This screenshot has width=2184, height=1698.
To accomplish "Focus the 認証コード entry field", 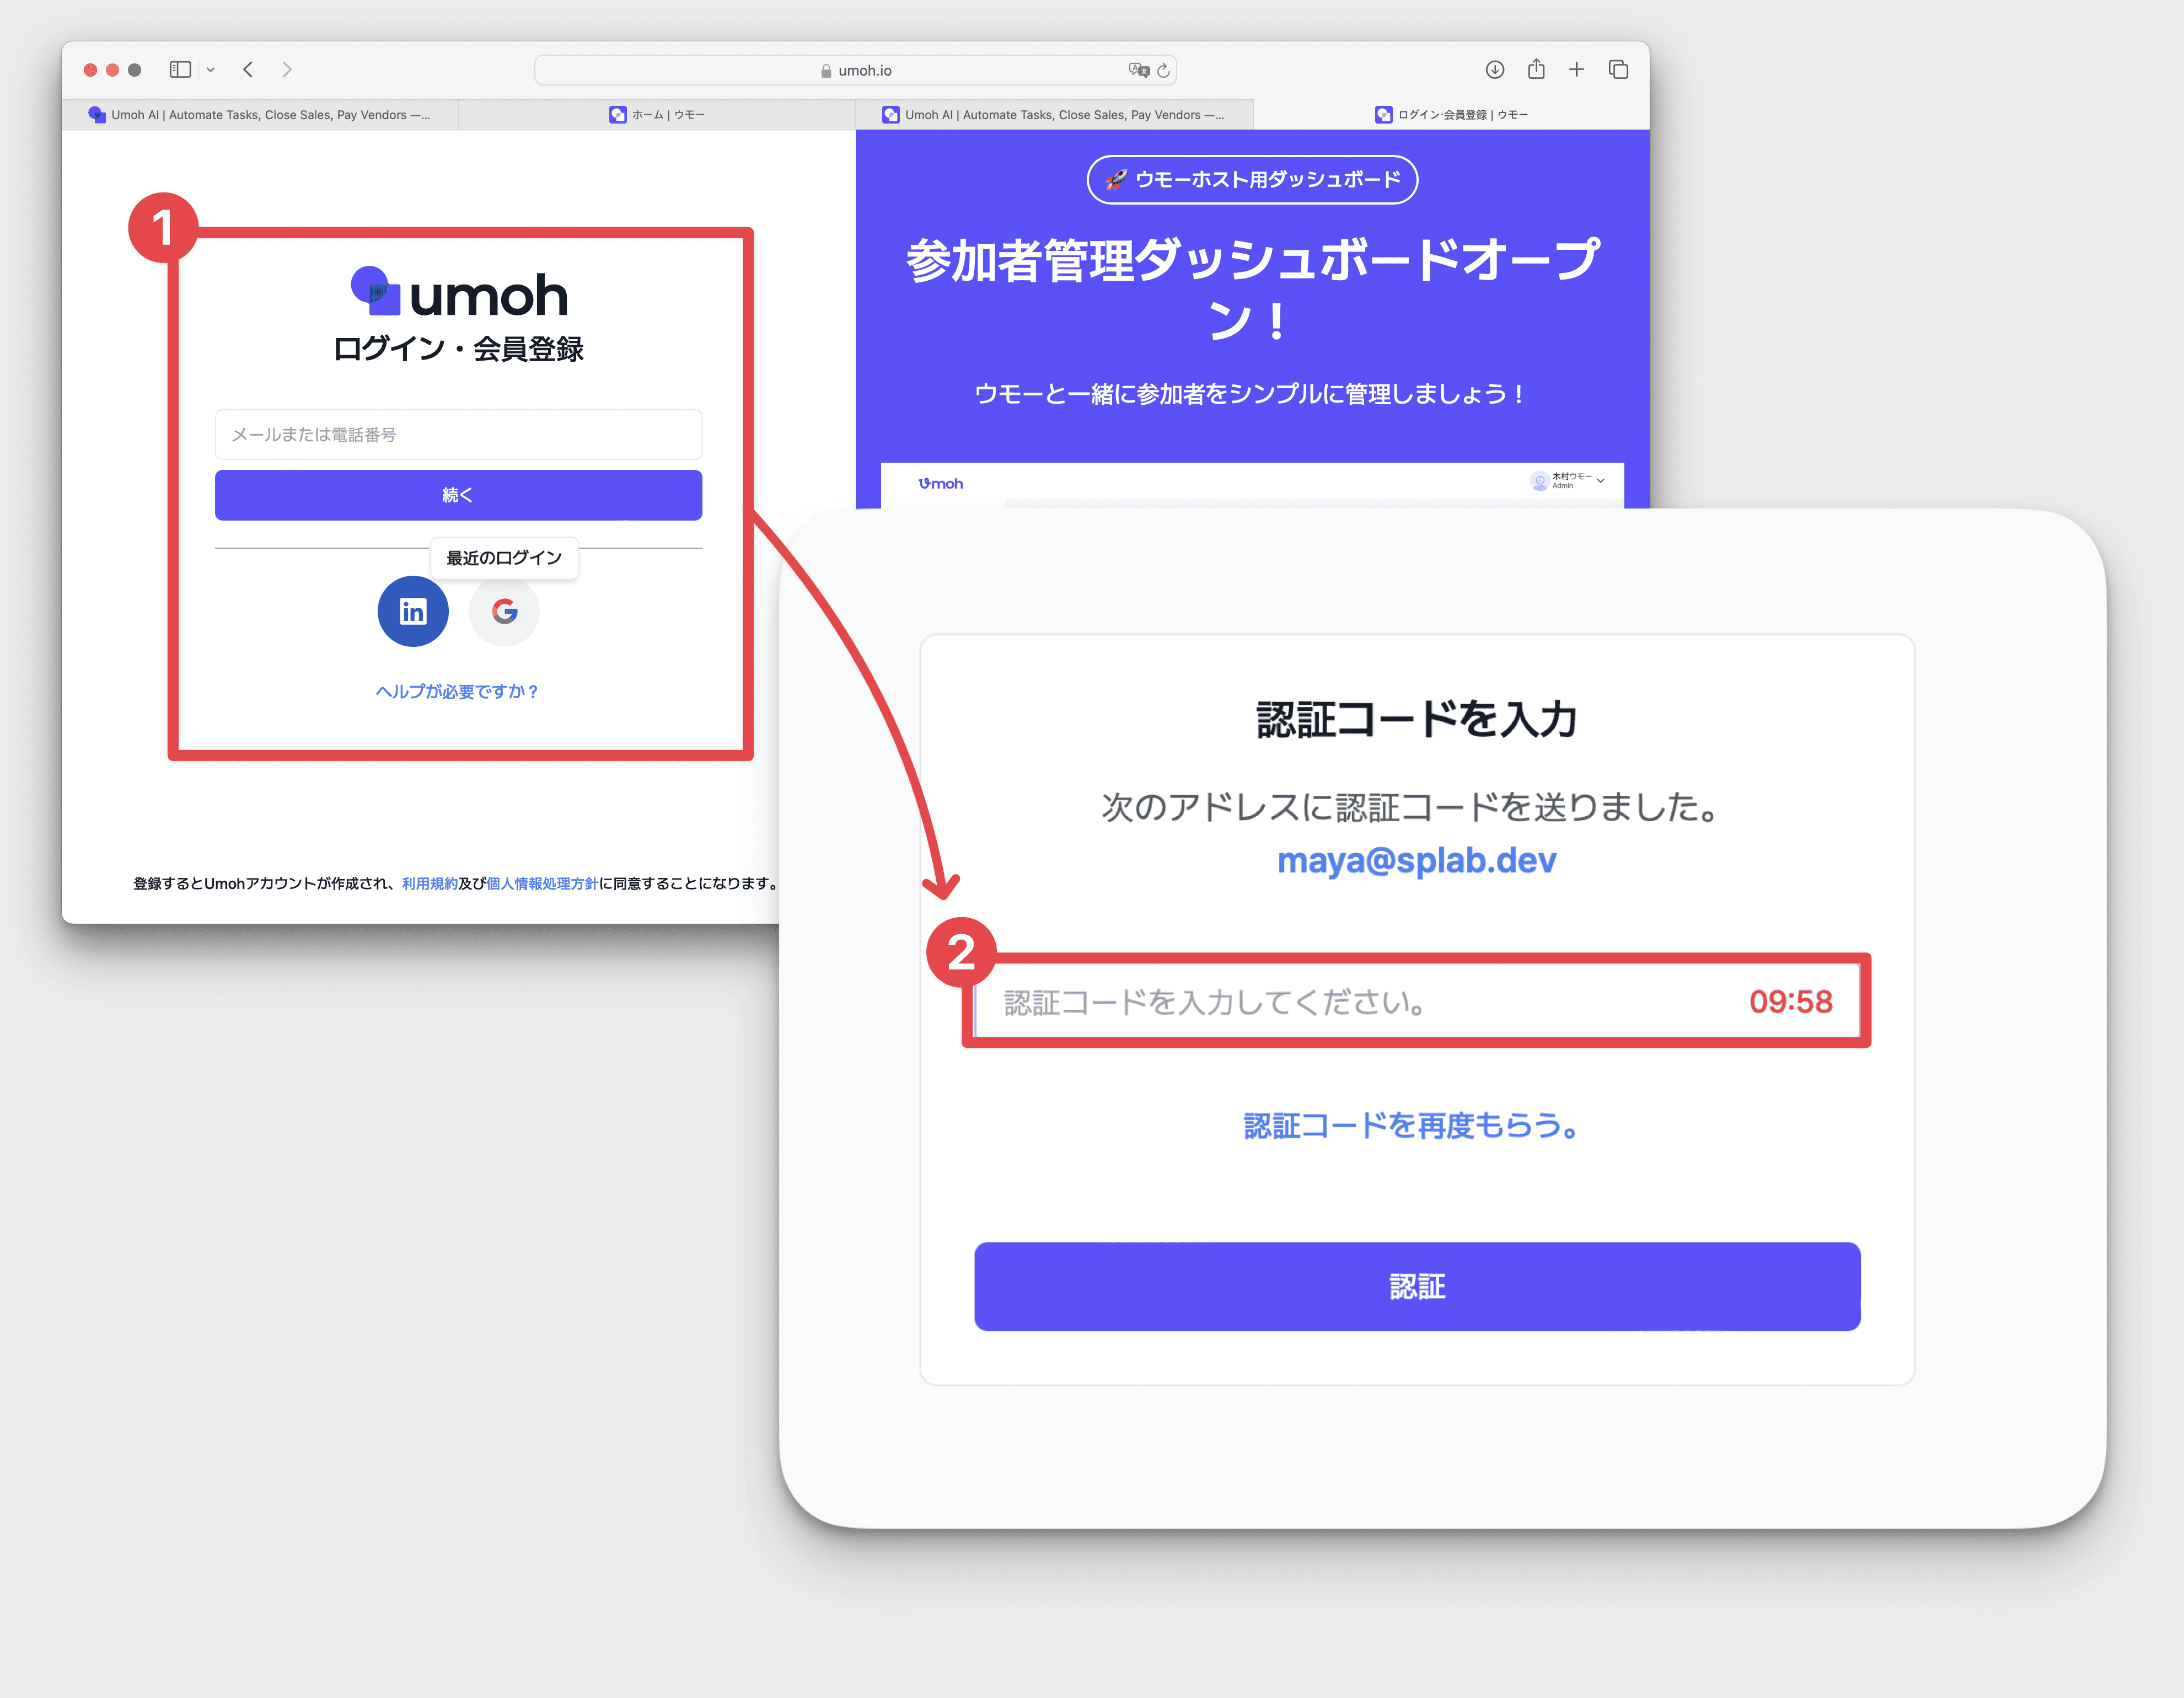I will [1417, 1001].
